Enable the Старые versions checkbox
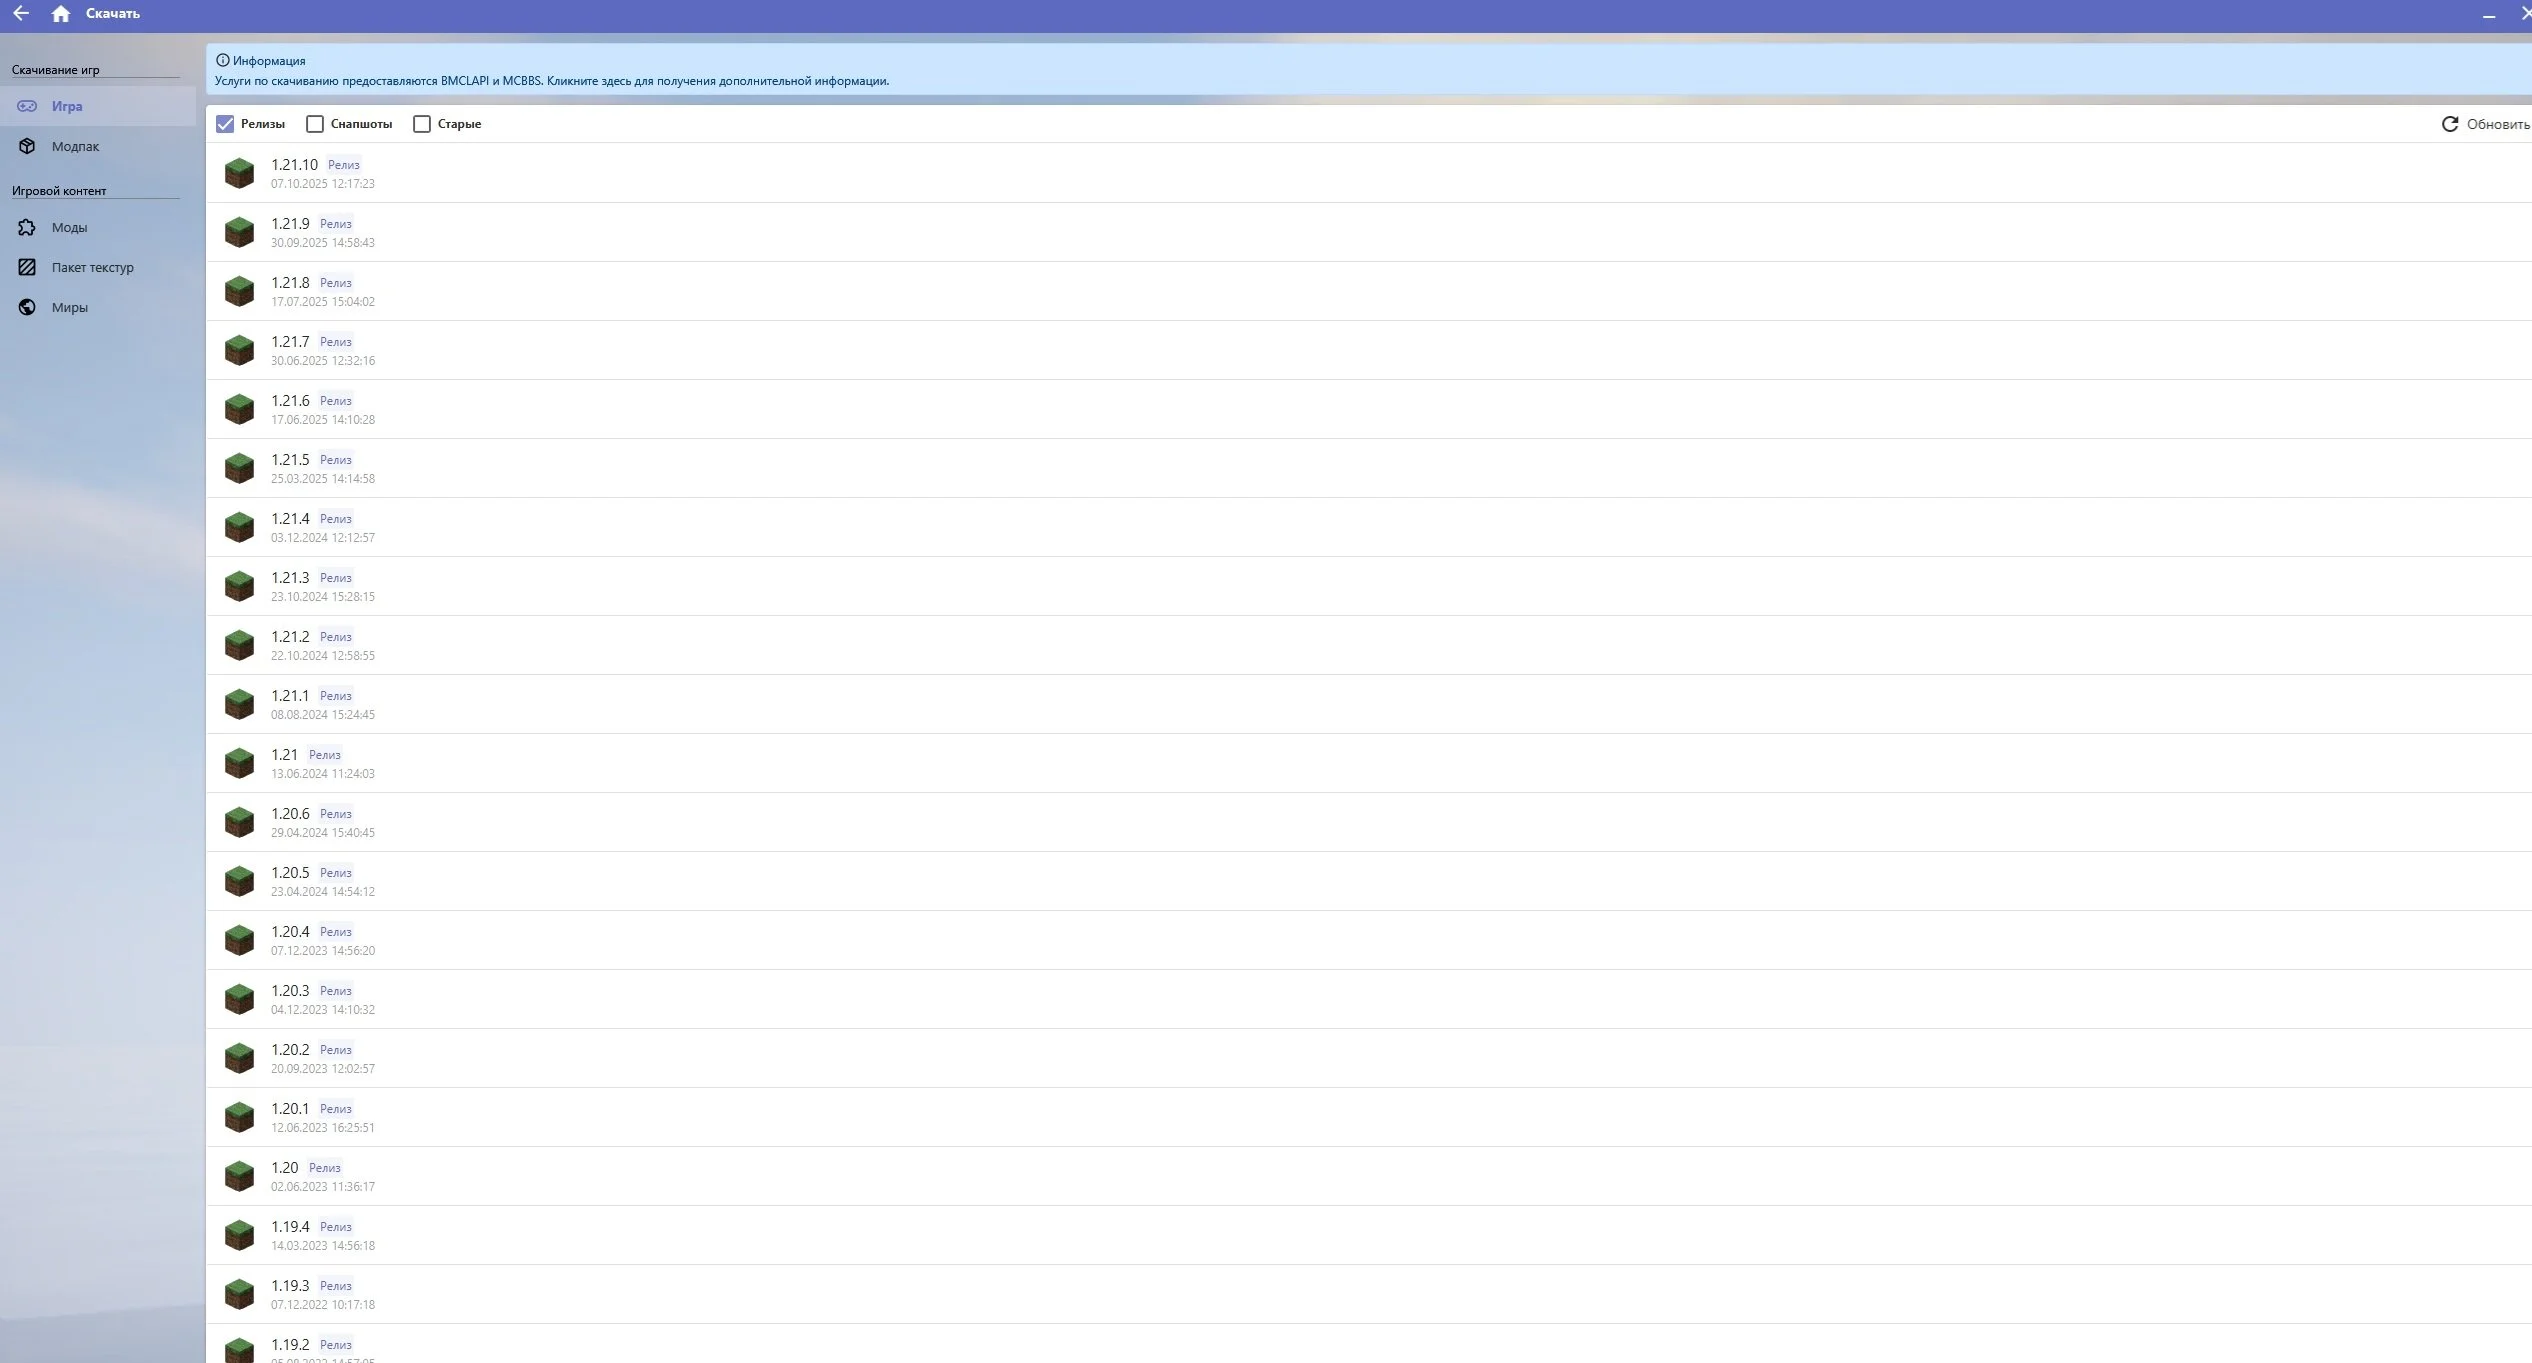2532x1363 pixels. (422, 124)
